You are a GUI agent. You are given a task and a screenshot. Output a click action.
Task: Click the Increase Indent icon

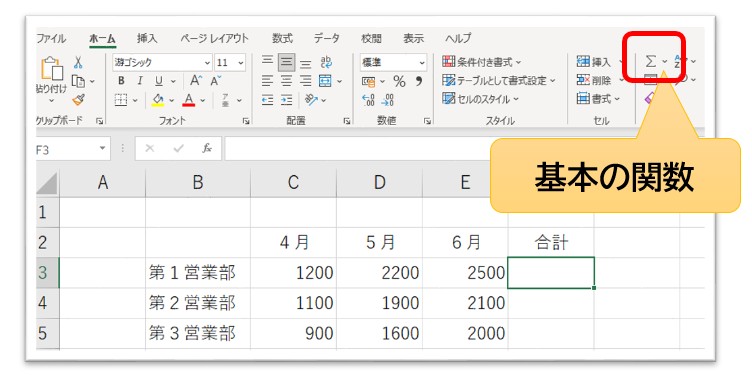[286, 100]
